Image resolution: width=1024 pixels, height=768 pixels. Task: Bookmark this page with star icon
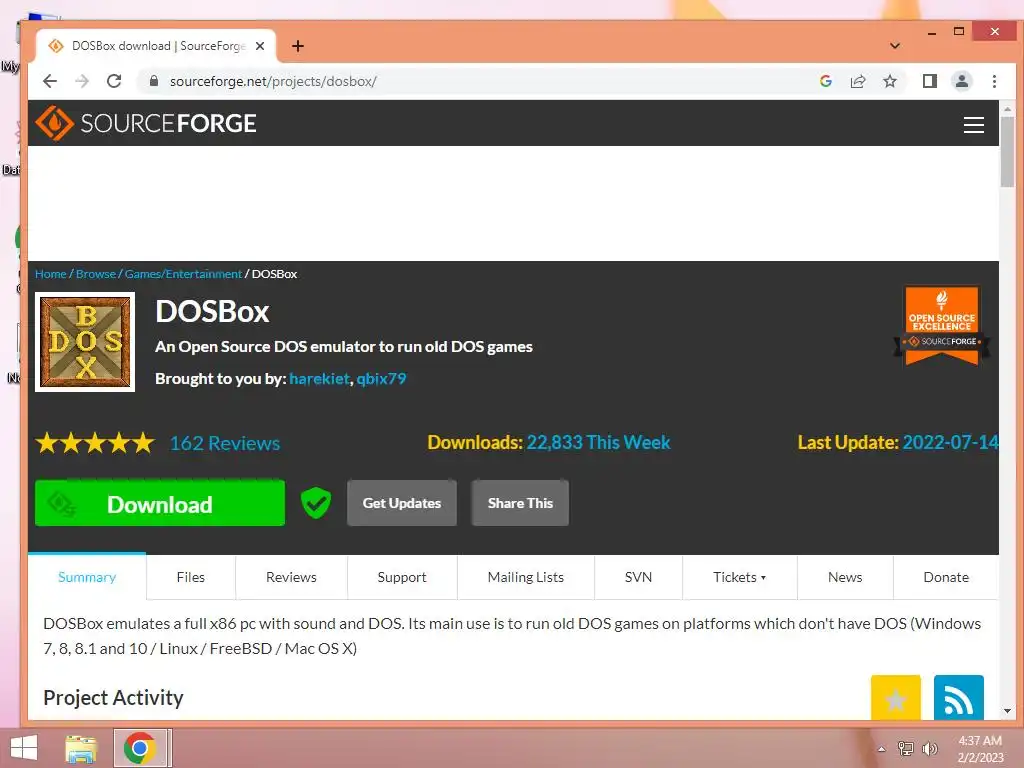pyautogui.click(x=889, y=81)
